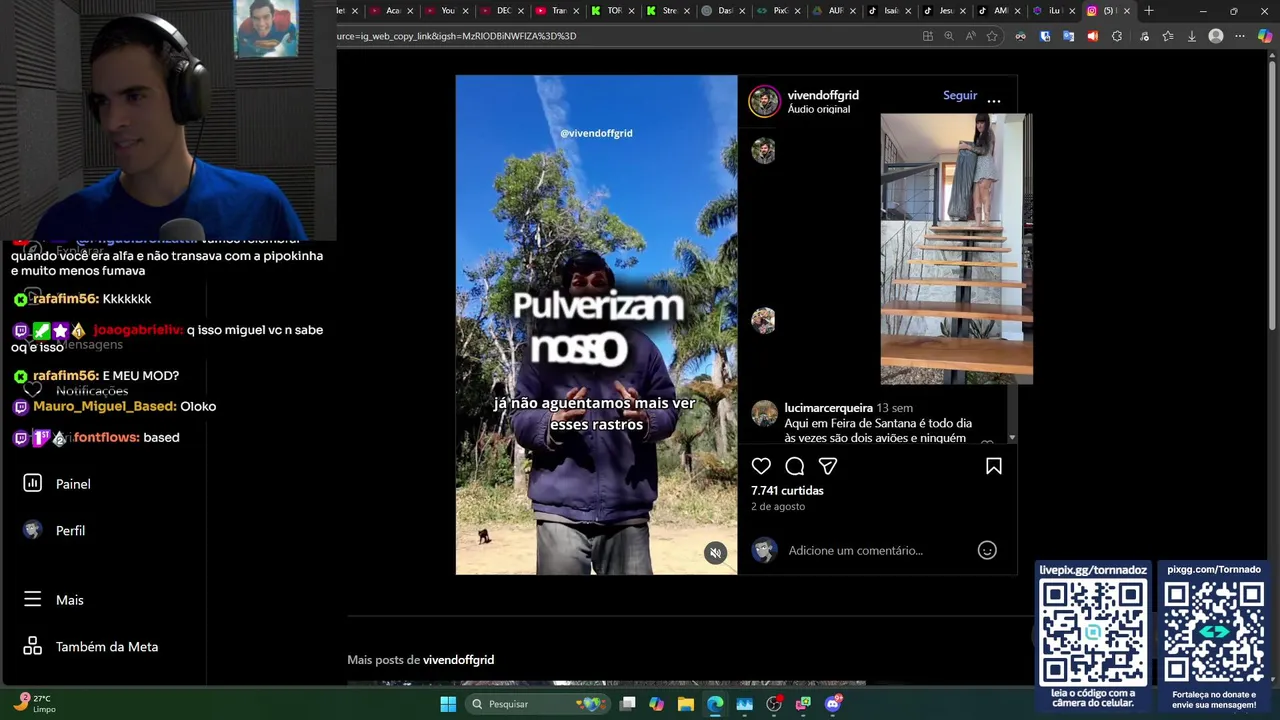Click the Também da Meta grid icon

(x=33, y=646)
